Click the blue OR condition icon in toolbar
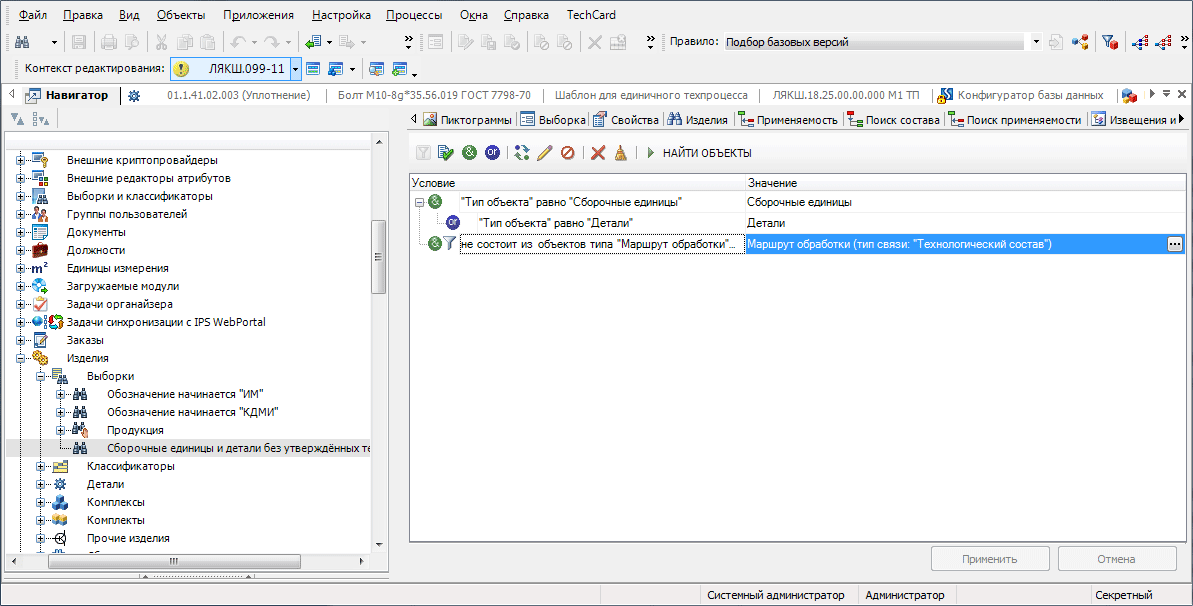 tap(492, 153)
